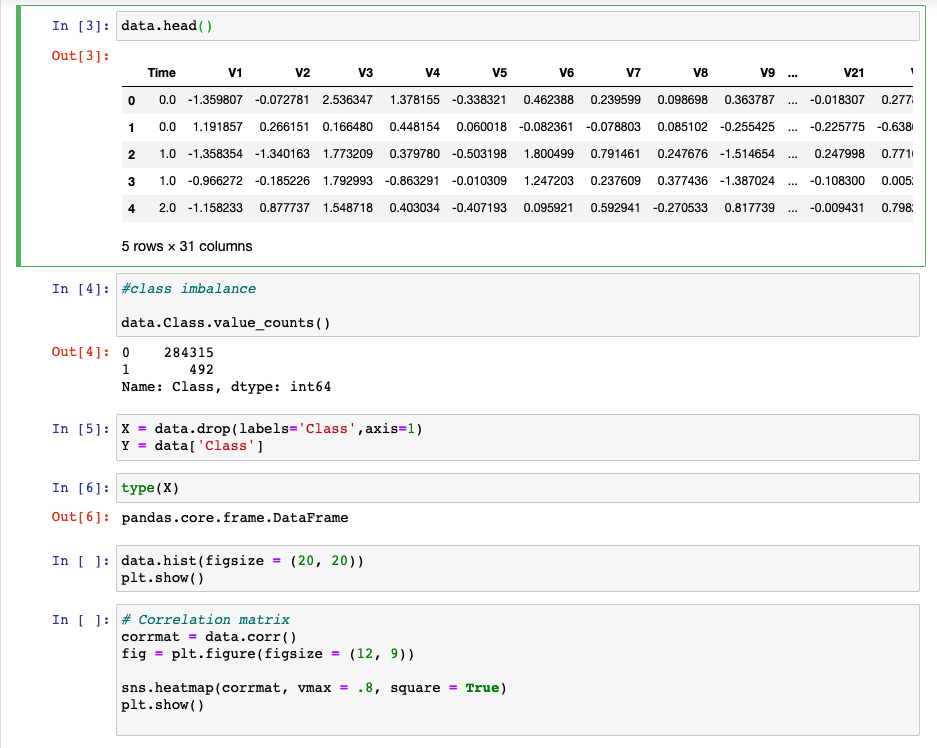
Task: Click cell value 1.191857
Action: click(x=218, y=127)
